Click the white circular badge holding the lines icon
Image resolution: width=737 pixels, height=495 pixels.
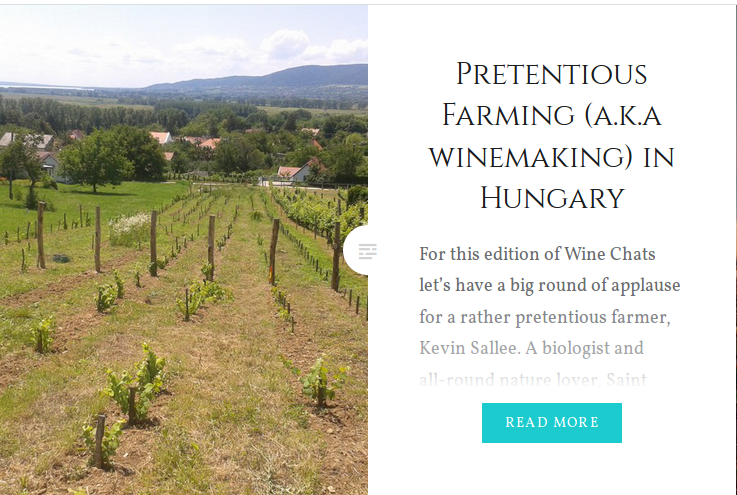tap(356, 250)
